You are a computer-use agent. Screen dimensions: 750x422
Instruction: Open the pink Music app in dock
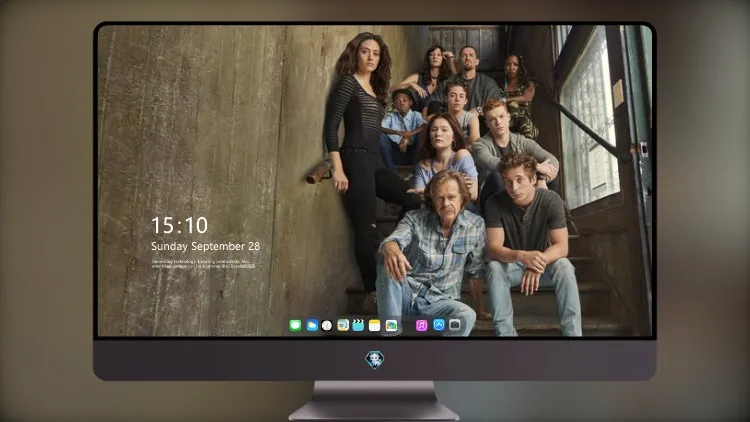coord(421,325)
